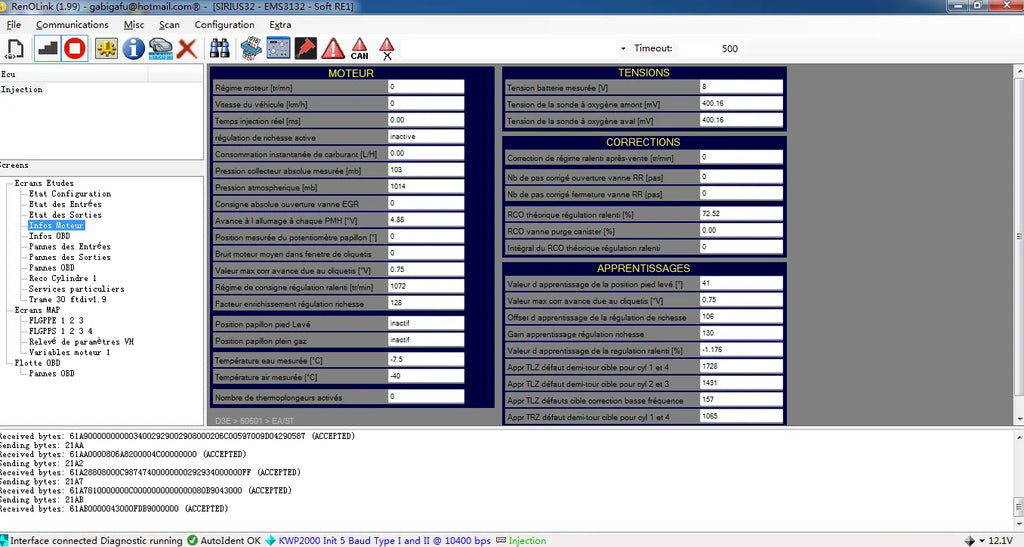Open the Scan menu
1024x547 pixels.
point(169,25)
